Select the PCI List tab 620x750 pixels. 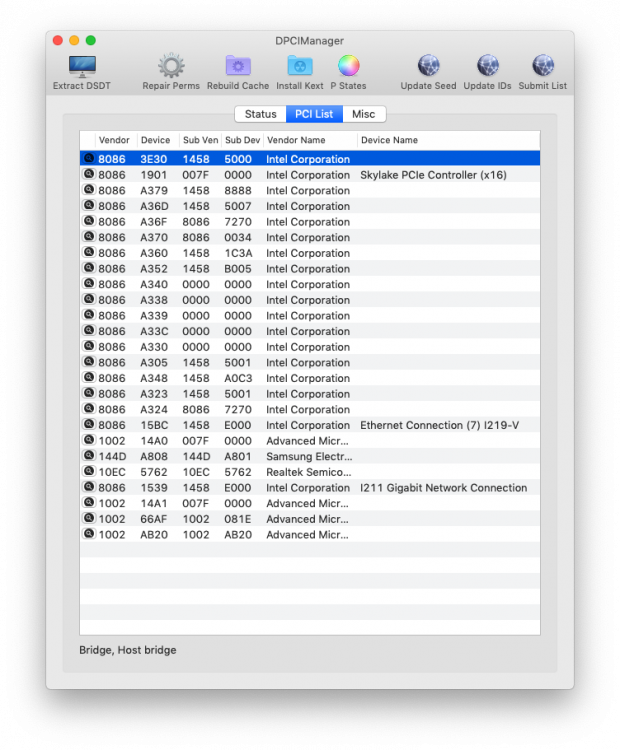tap(314, 114)
